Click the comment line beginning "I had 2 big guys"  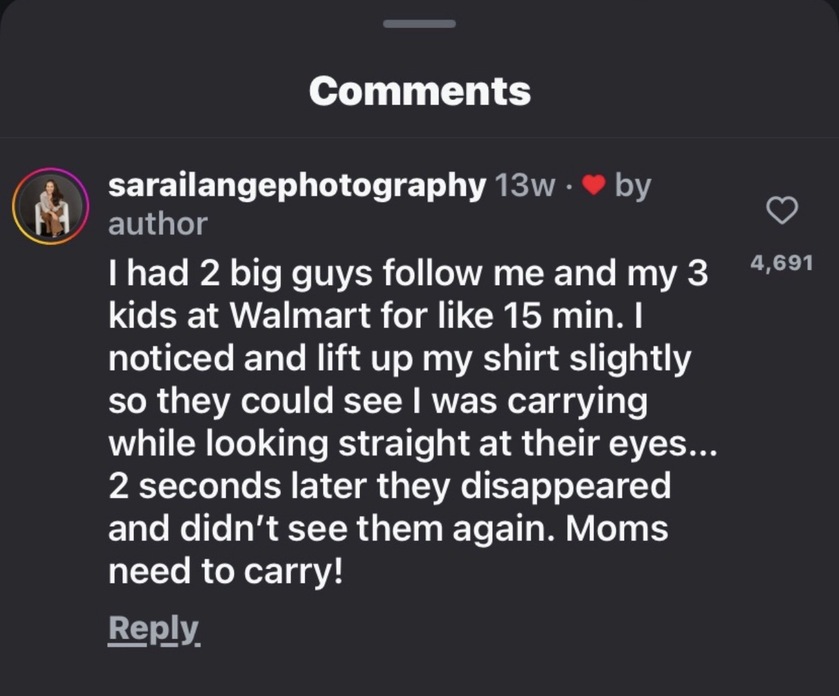[407, 273]
